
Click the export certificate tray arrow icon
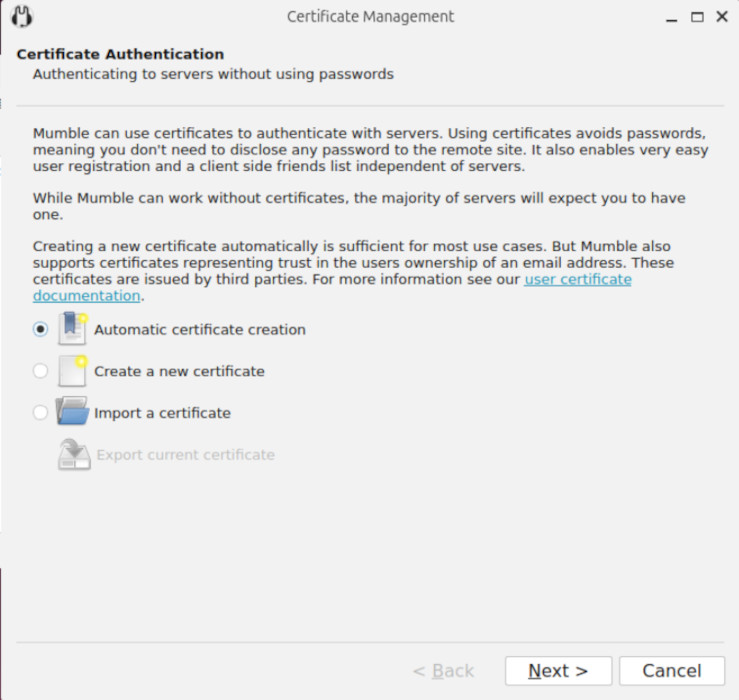[x=74, y=454]
